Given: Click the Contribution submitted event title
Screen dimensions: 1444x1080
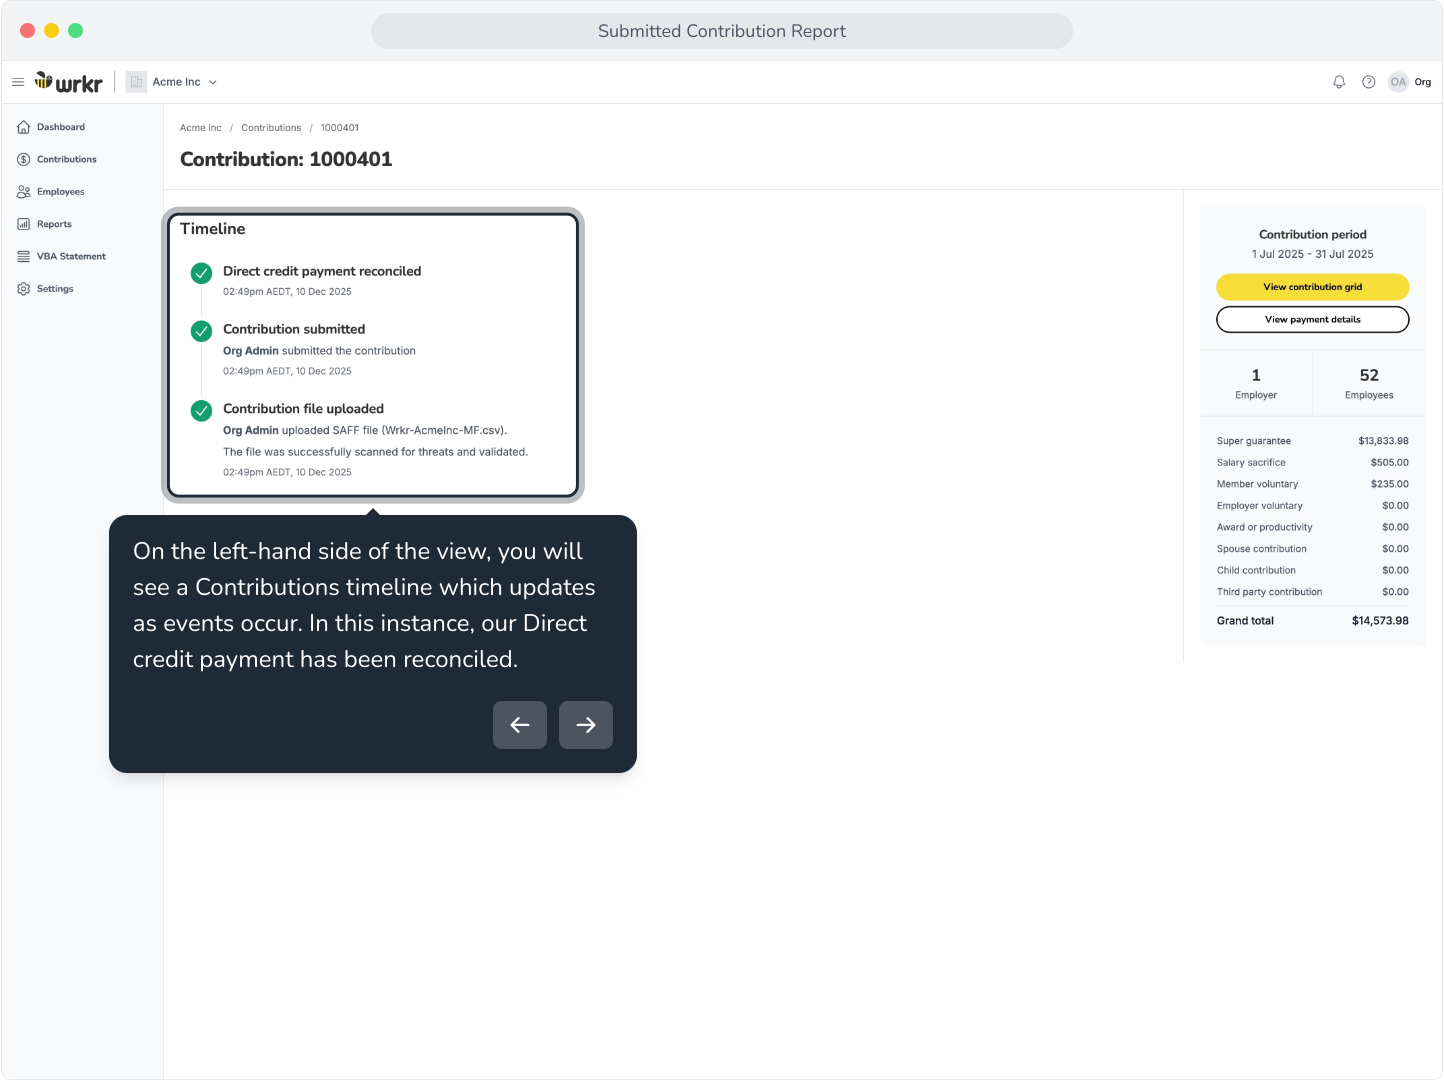Looking at the screenshot, I should pyautogui.click(x=294, y=329).
